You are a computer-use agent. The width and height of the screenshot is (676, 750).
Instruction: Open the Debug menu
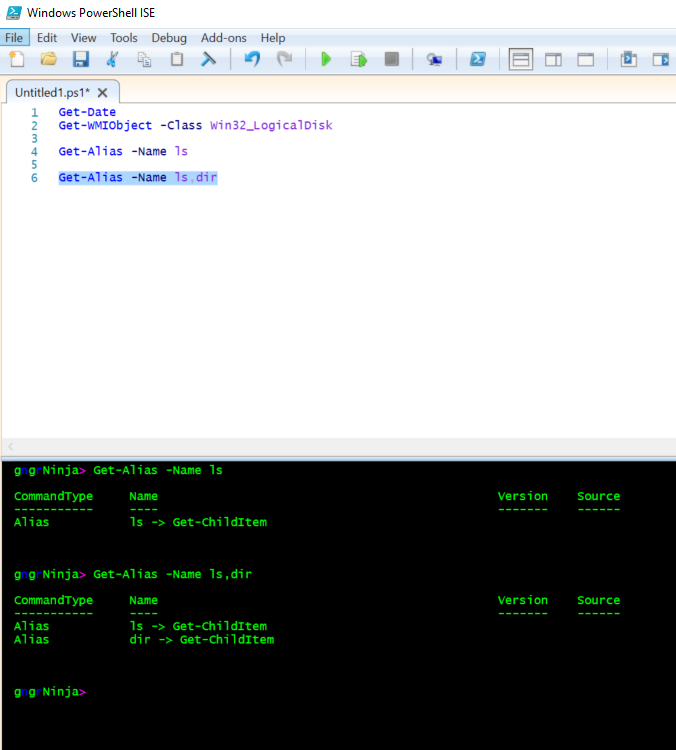[169, 37]
